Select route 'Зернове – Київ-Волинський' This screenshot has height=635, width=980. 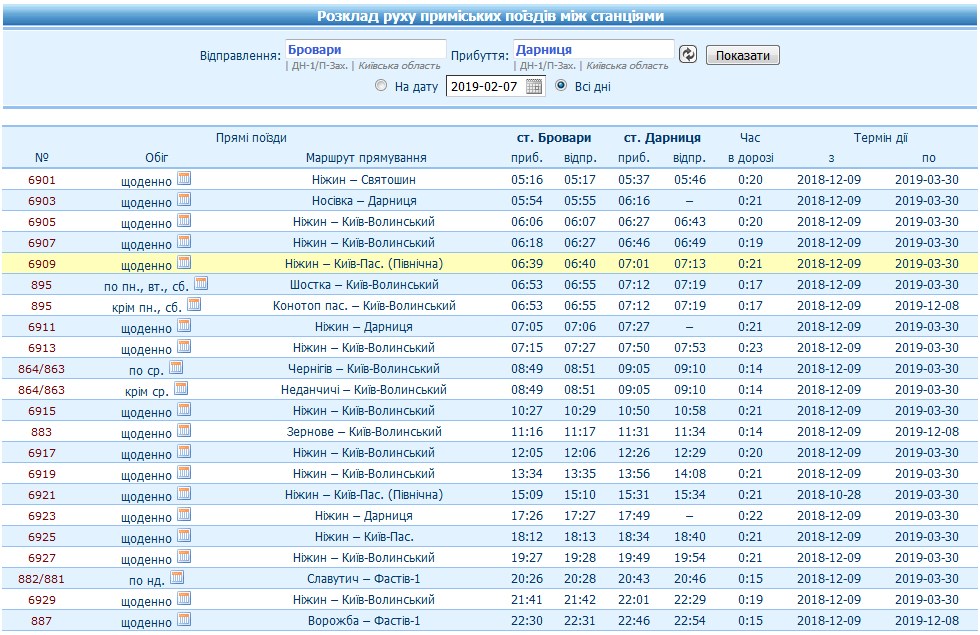point(364,432)
